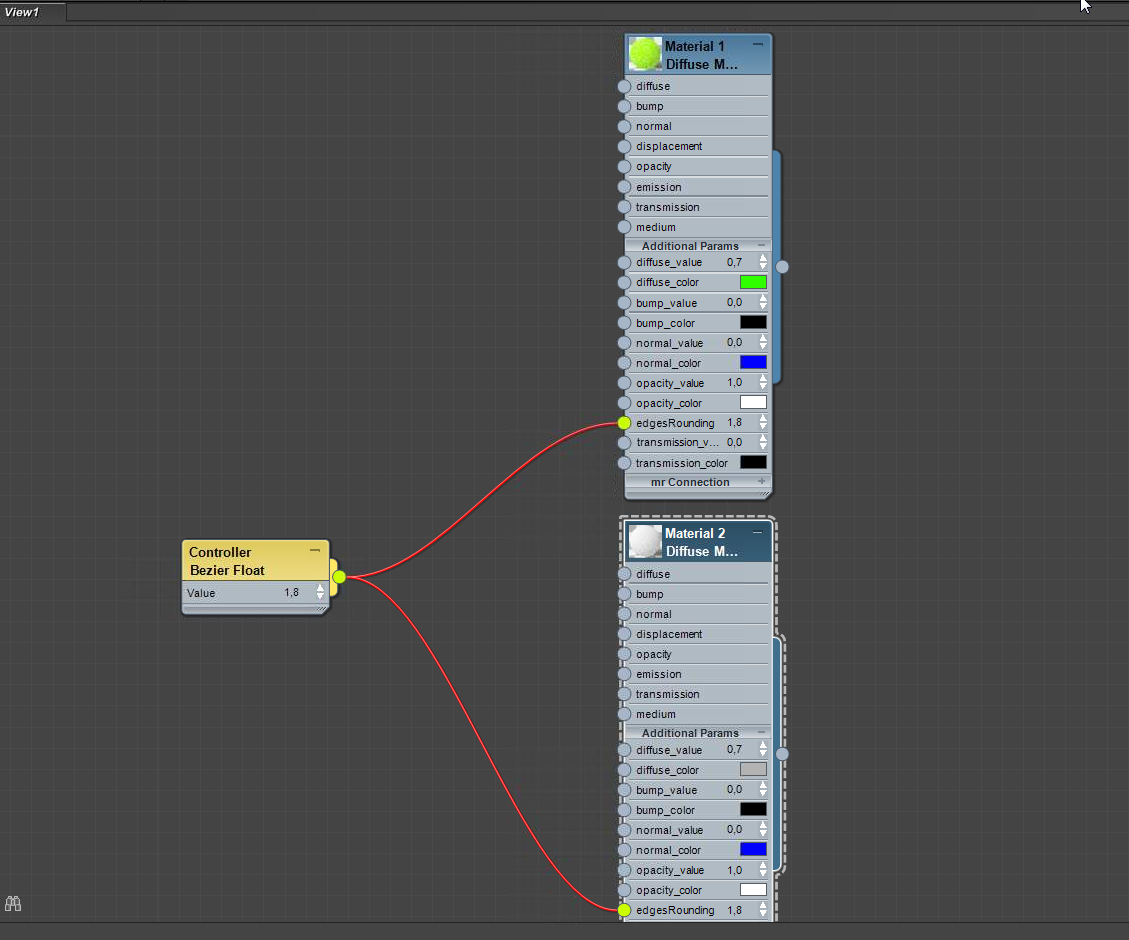Open Material 1 transmission_color black swatch
This screenshot has width=1129, height=940.
click(753, 463)
